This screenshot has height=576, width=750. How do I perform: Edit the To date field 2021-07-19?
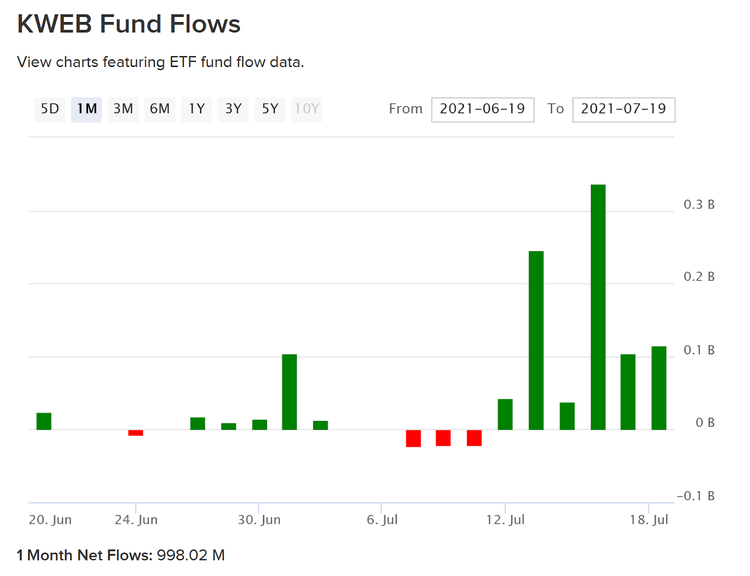(x=624, y=109)
